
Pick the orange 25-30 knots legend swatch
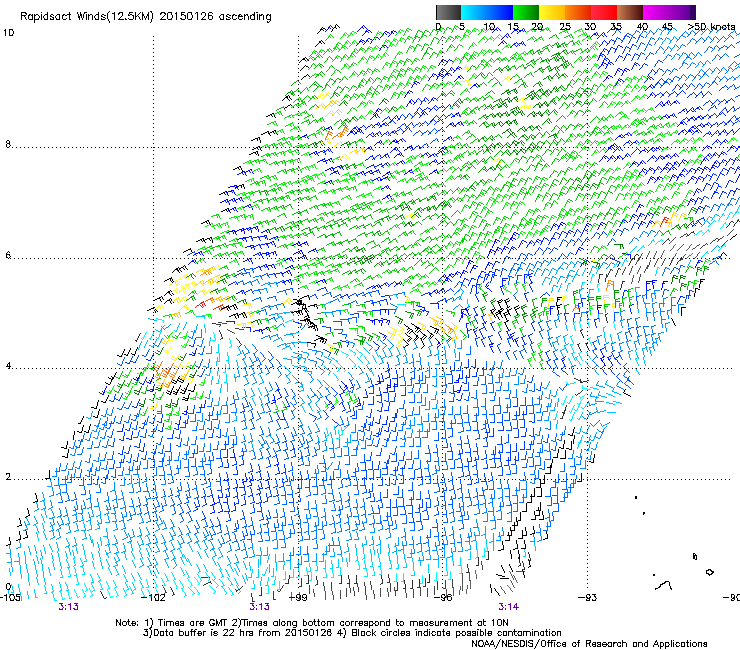[x=578, y=12]
